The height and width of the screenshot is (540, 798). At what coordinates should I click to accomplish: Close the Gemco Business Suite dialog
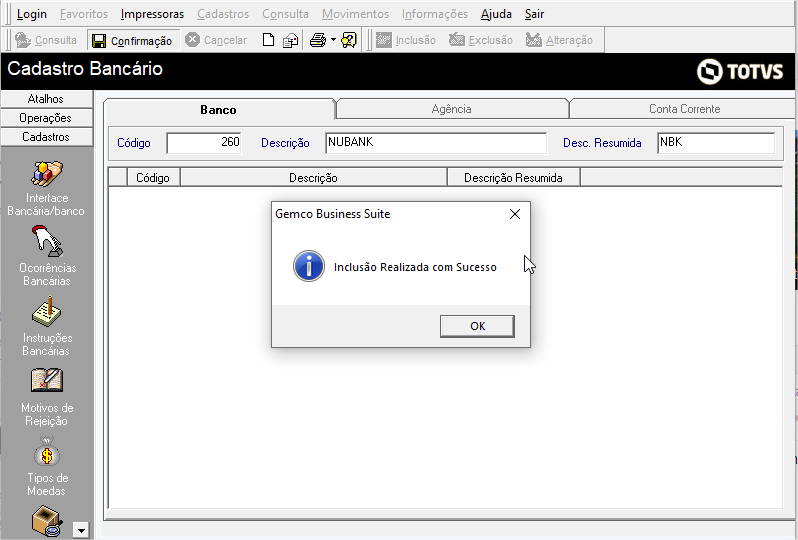click(x=515, y=214)
